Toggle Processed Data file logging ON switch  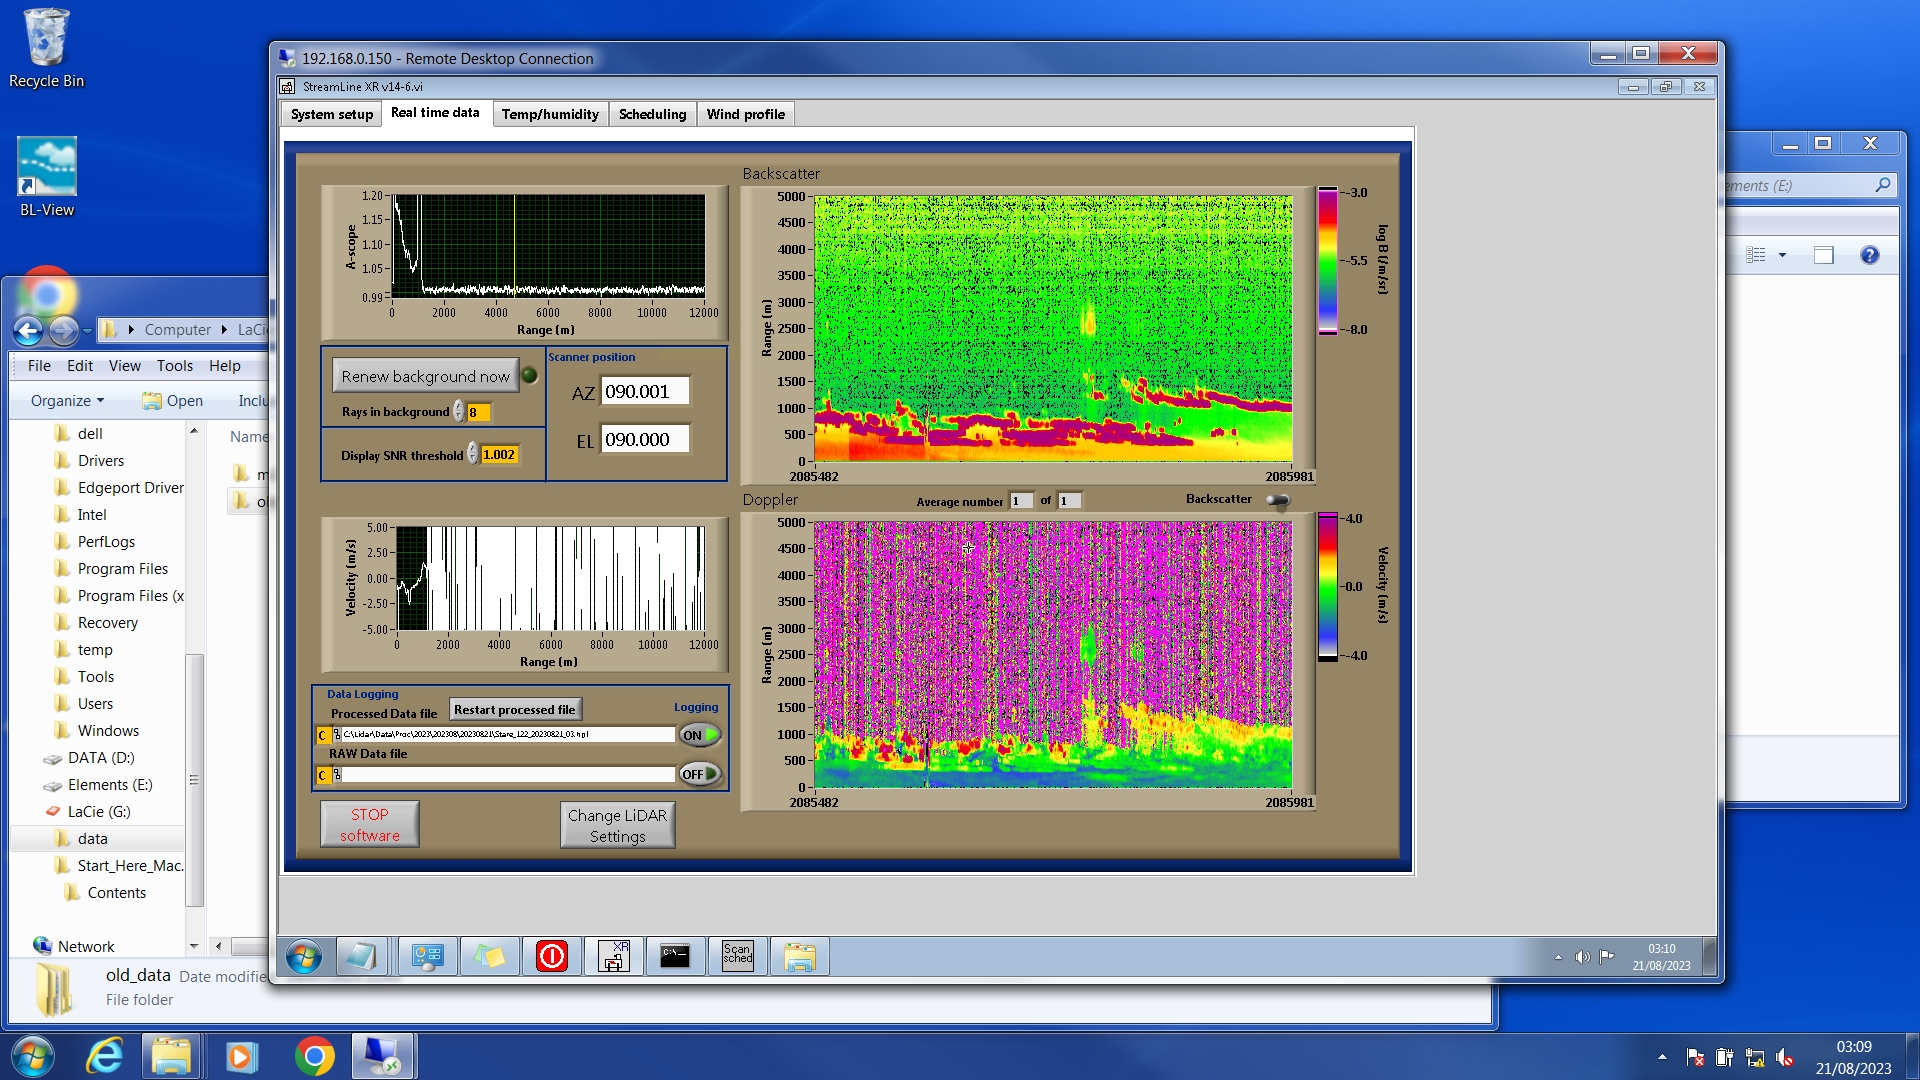[x=700, y=735]
